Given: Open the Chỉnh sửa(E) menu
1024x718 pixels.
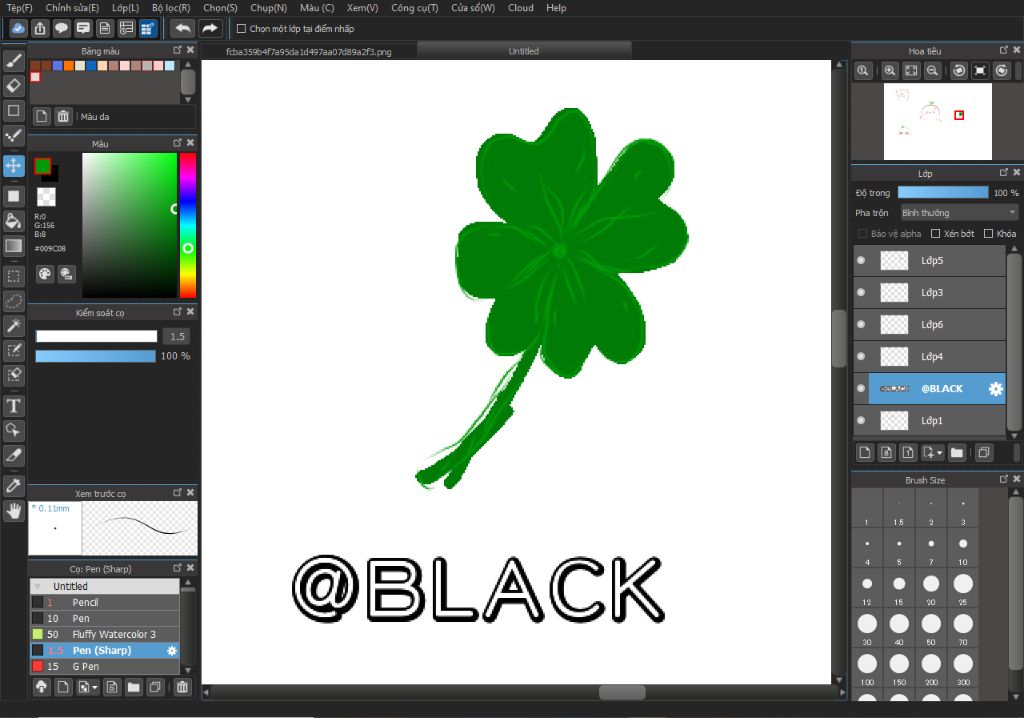Looking at the screenshot, I should pos(72,8).
